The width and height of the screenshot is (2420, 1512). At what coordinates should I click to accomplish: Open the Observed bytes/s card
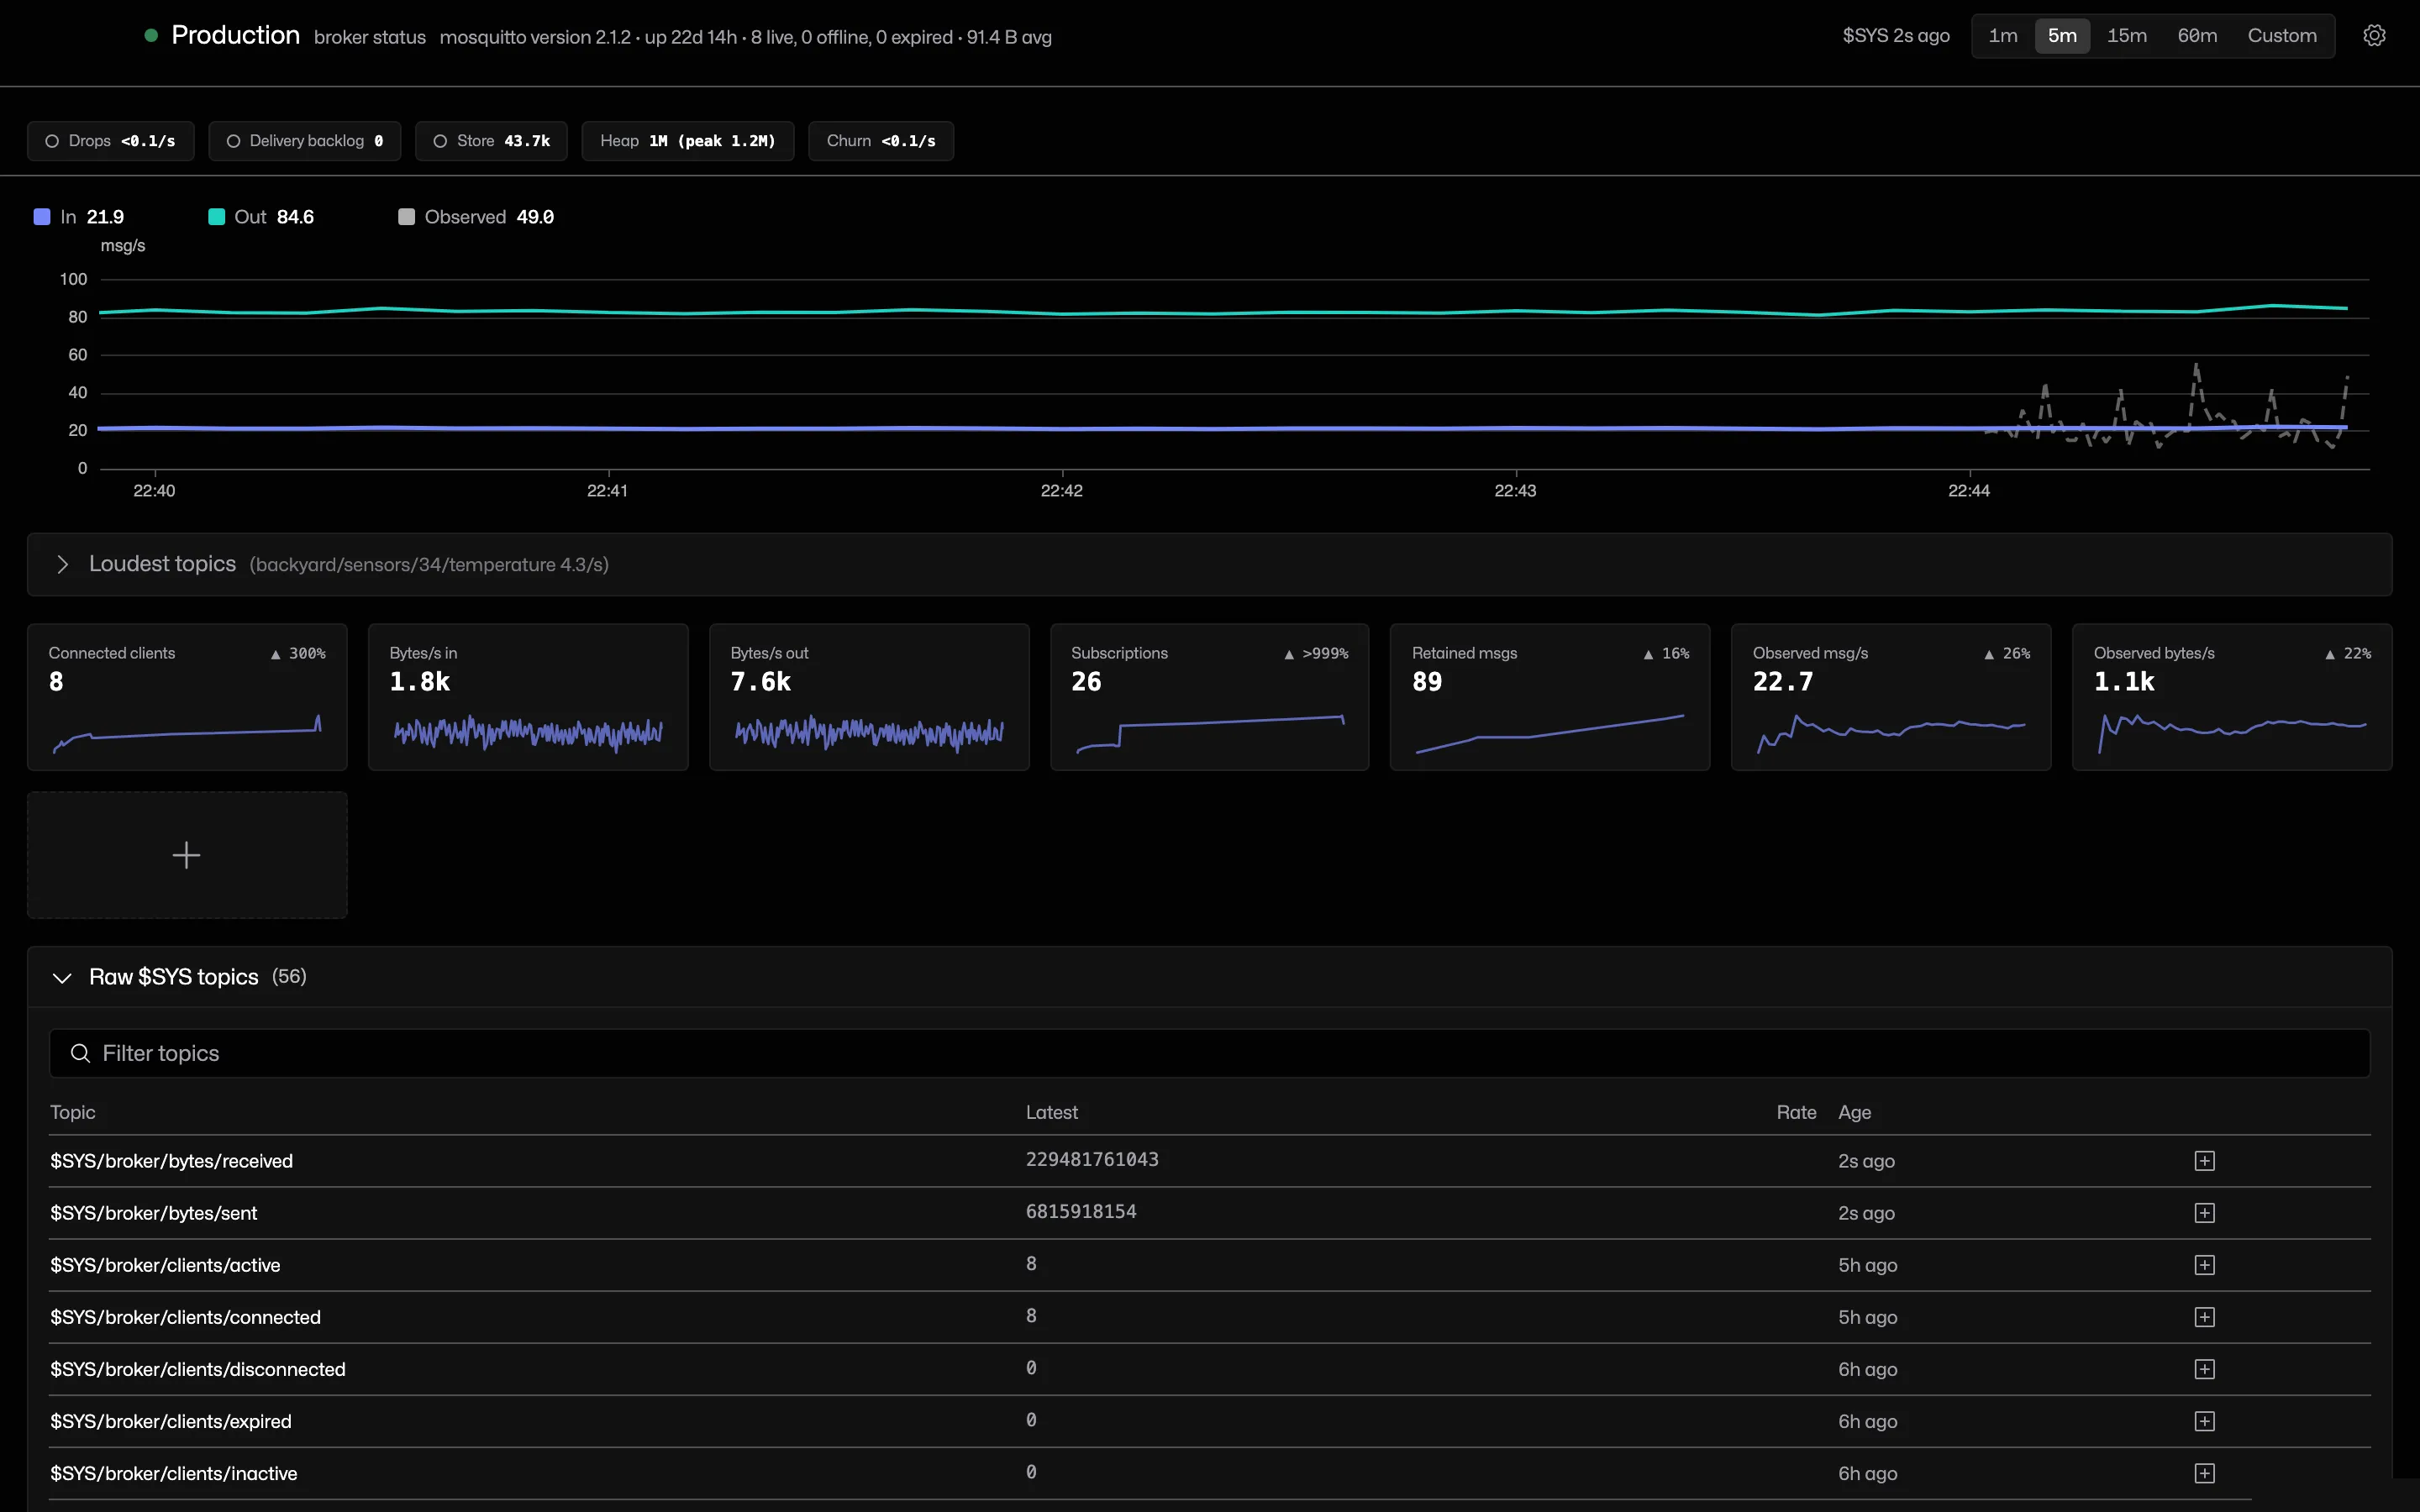click(x=2232, y=697)
